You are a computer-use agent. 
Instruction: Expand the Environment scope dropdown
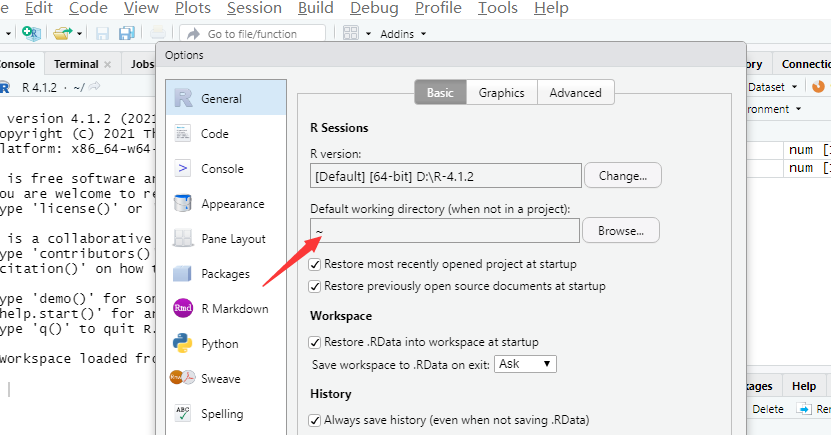(774, 109)
